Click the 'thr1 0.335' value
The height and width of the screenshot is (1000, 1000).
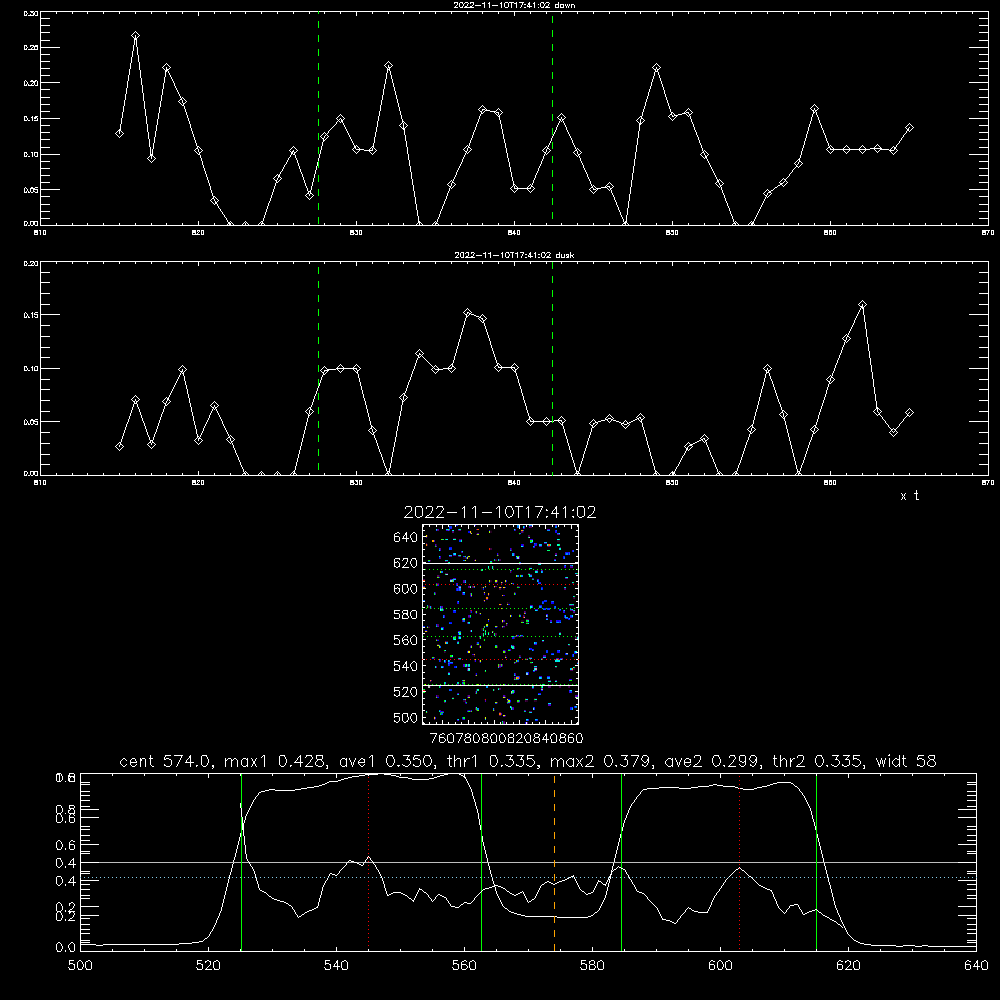pos(494,761)
